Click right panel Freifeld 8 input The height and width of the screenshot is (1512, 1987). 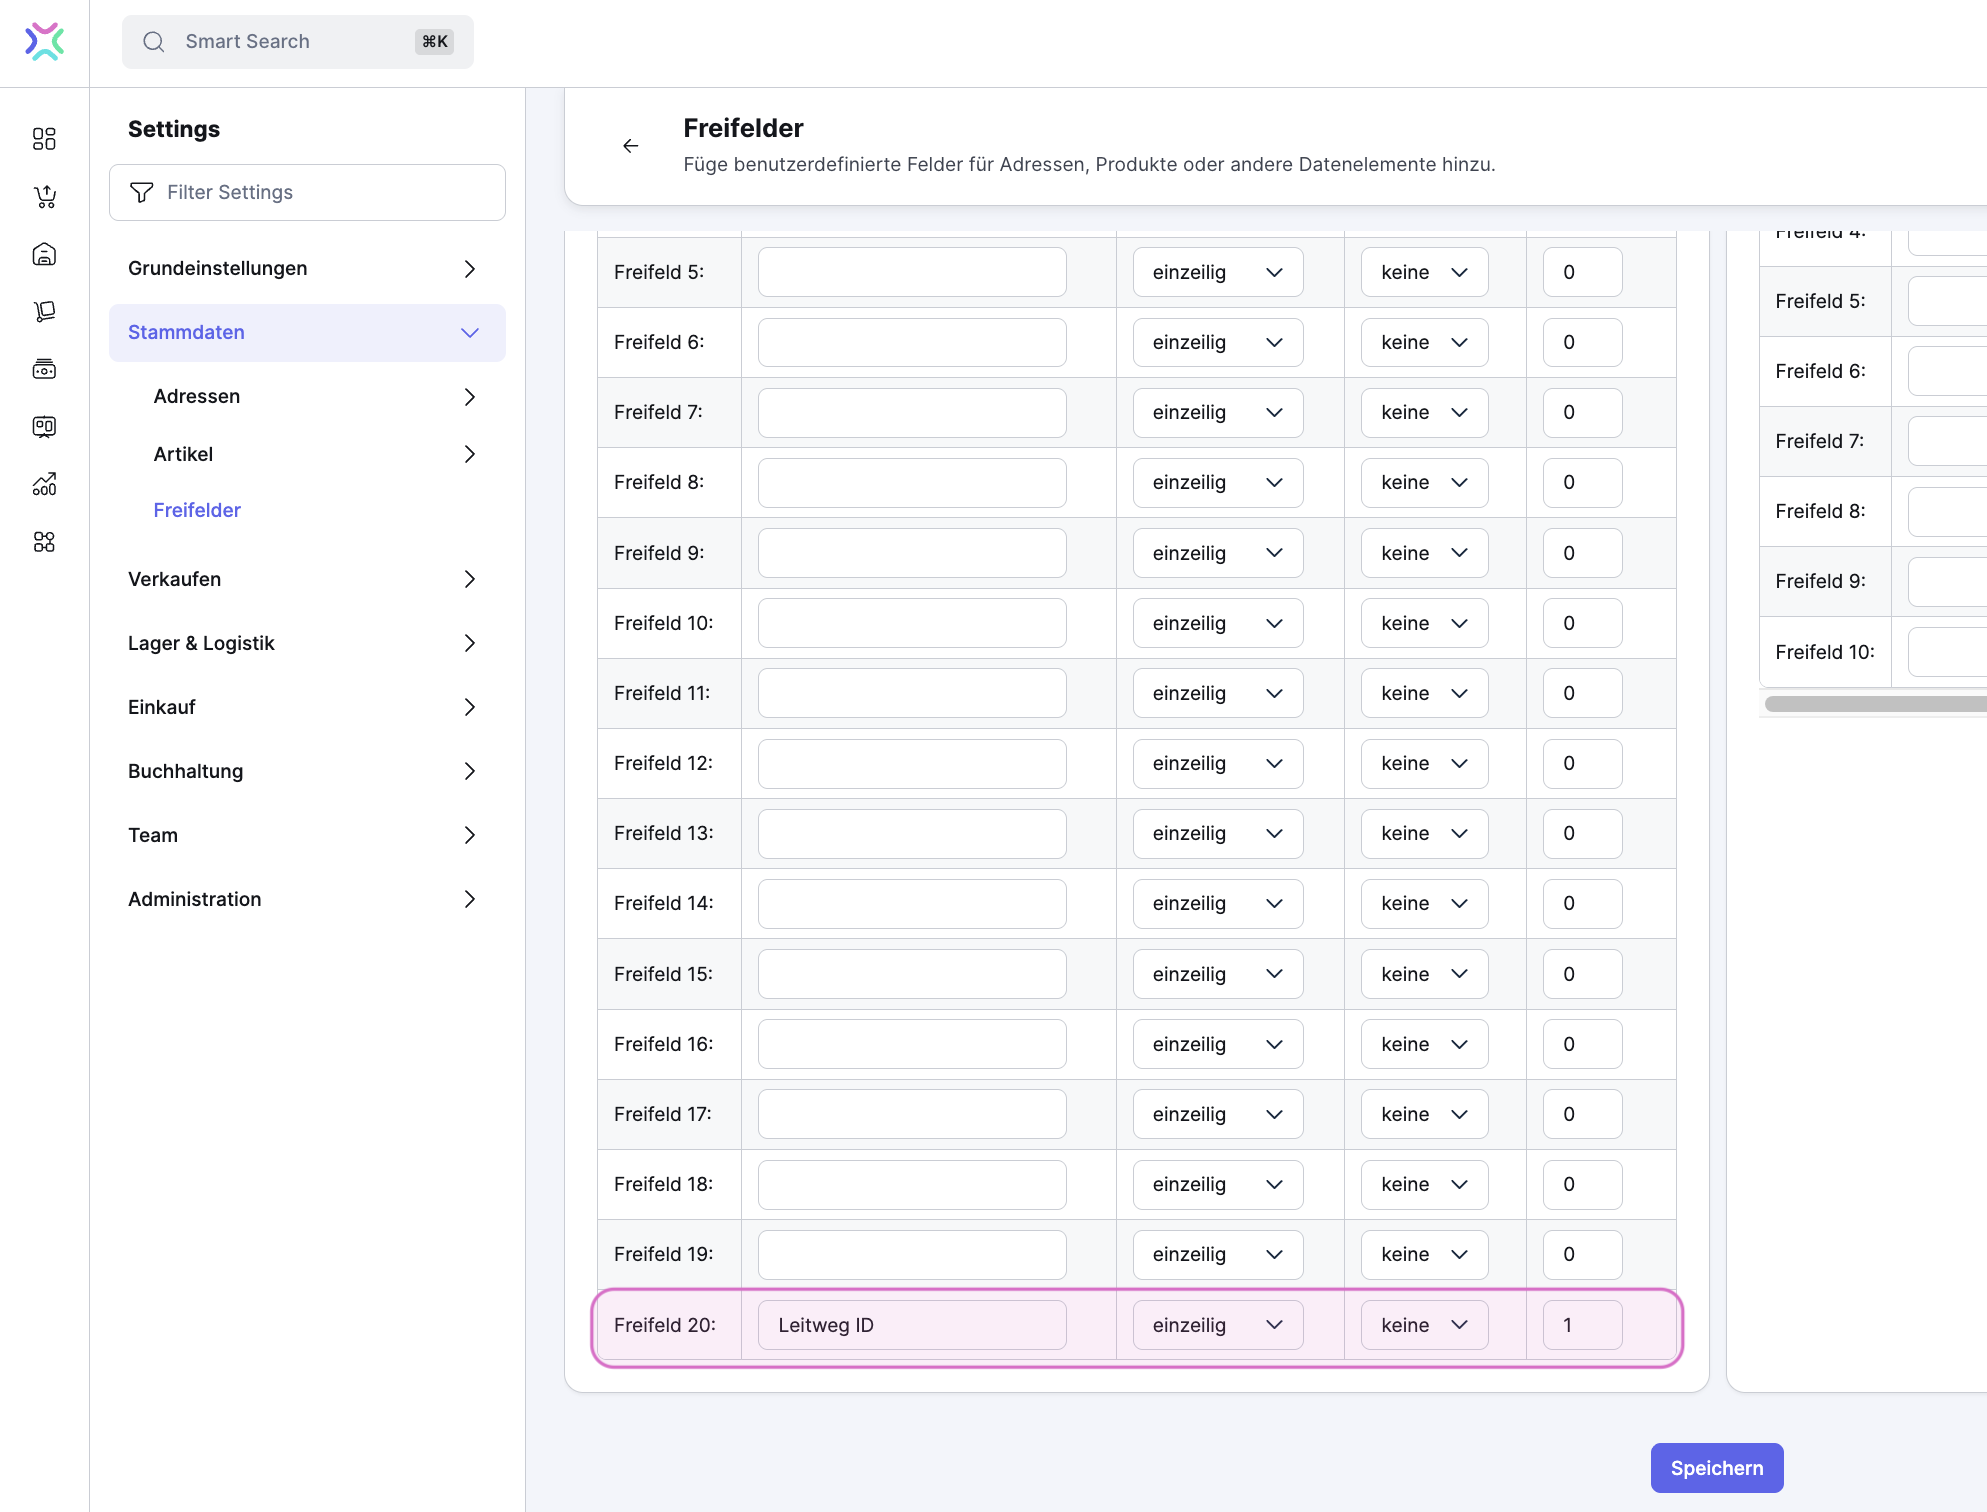point(1947,512)
